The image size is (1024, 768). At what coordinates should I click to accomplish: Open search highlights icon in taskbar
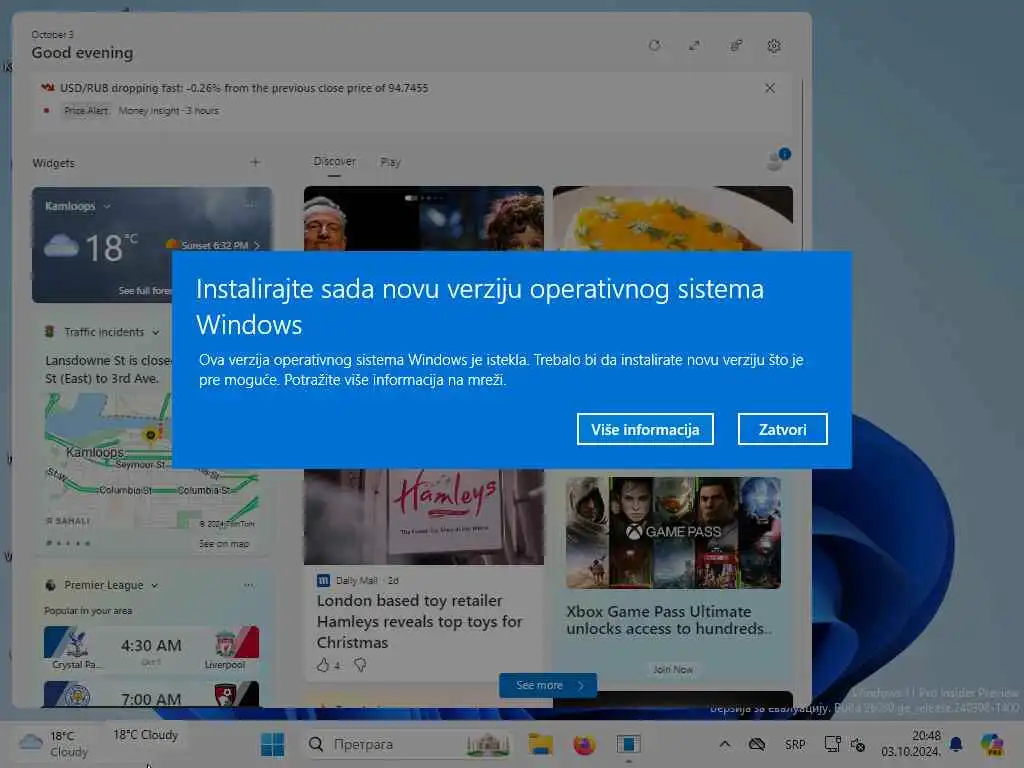coord(488,744)
